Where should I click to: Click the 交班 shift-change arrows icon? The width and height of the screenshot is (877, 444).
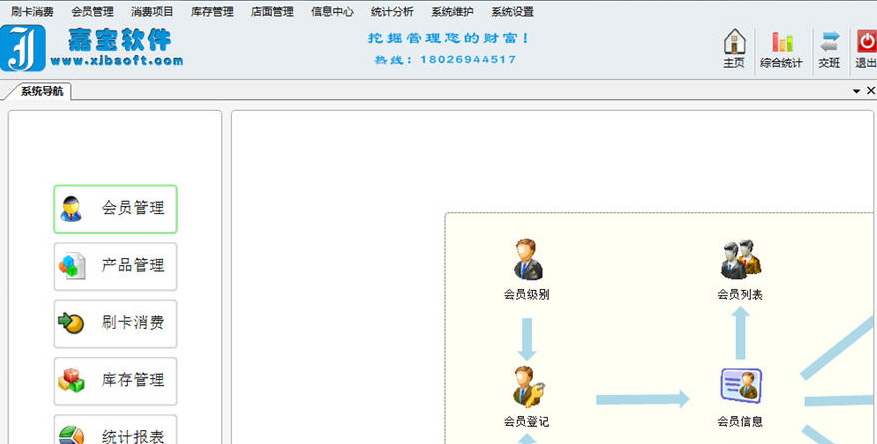coord(830,42)
